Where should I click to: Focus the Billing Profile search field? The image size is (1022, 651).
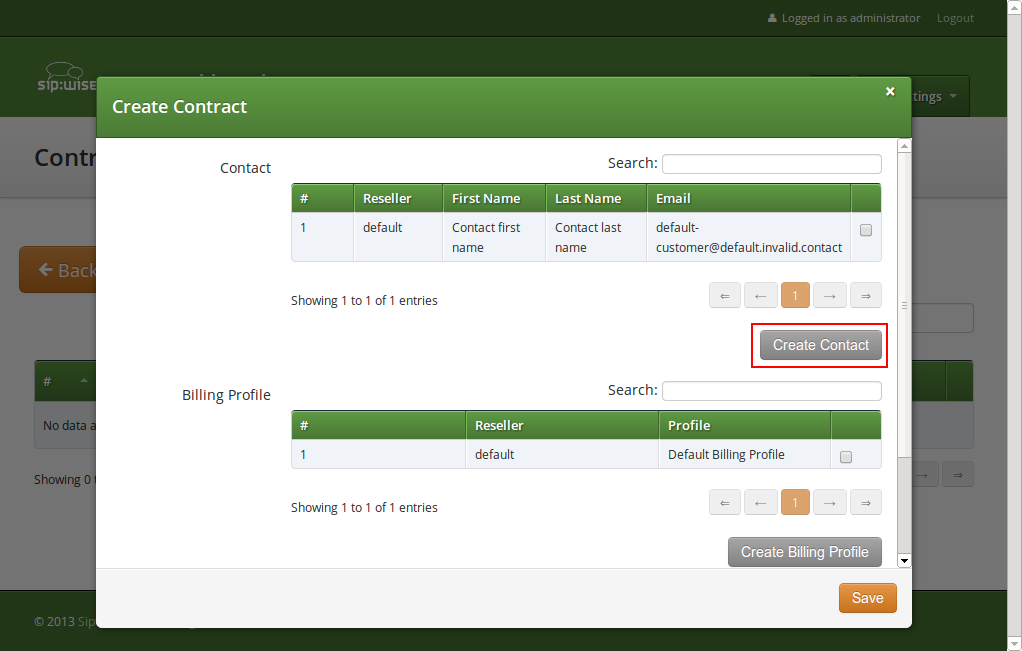771,391
